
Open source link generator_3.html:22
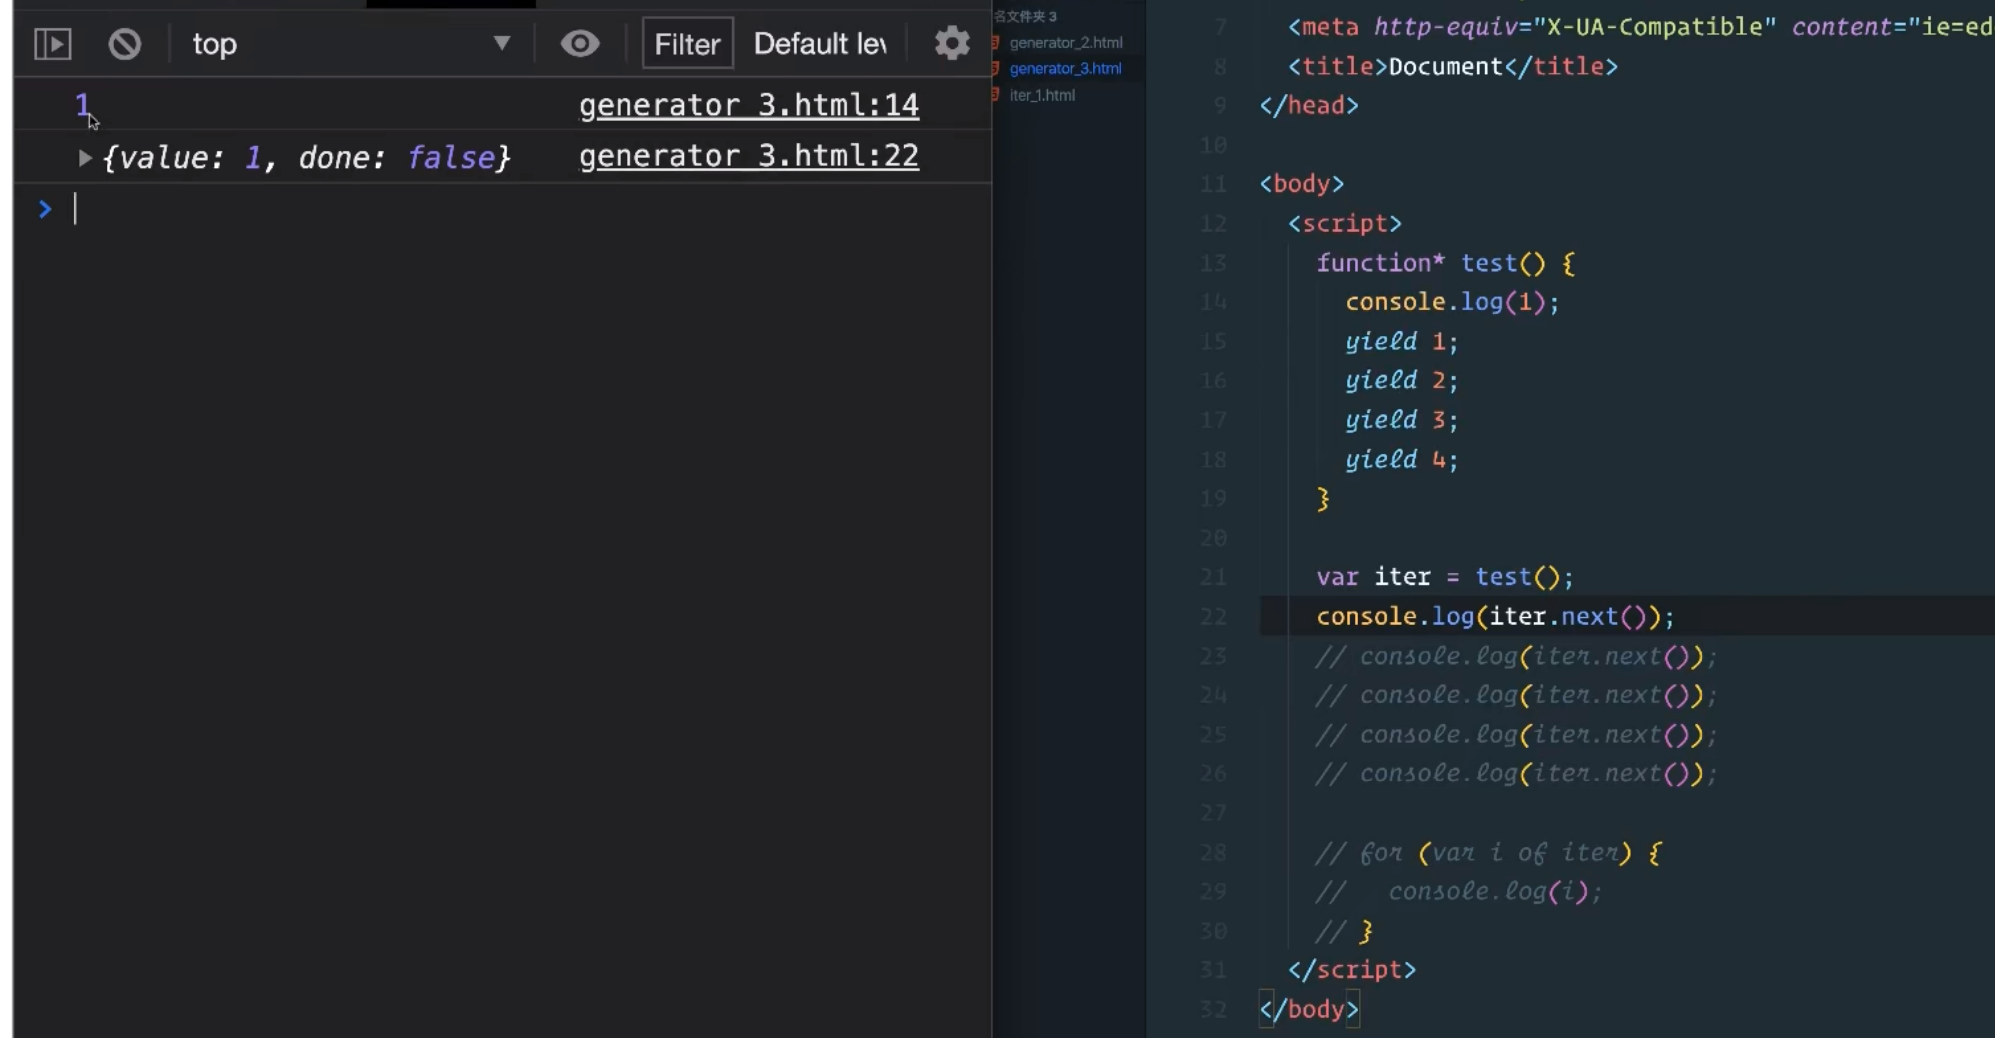[x=749, y=156]
